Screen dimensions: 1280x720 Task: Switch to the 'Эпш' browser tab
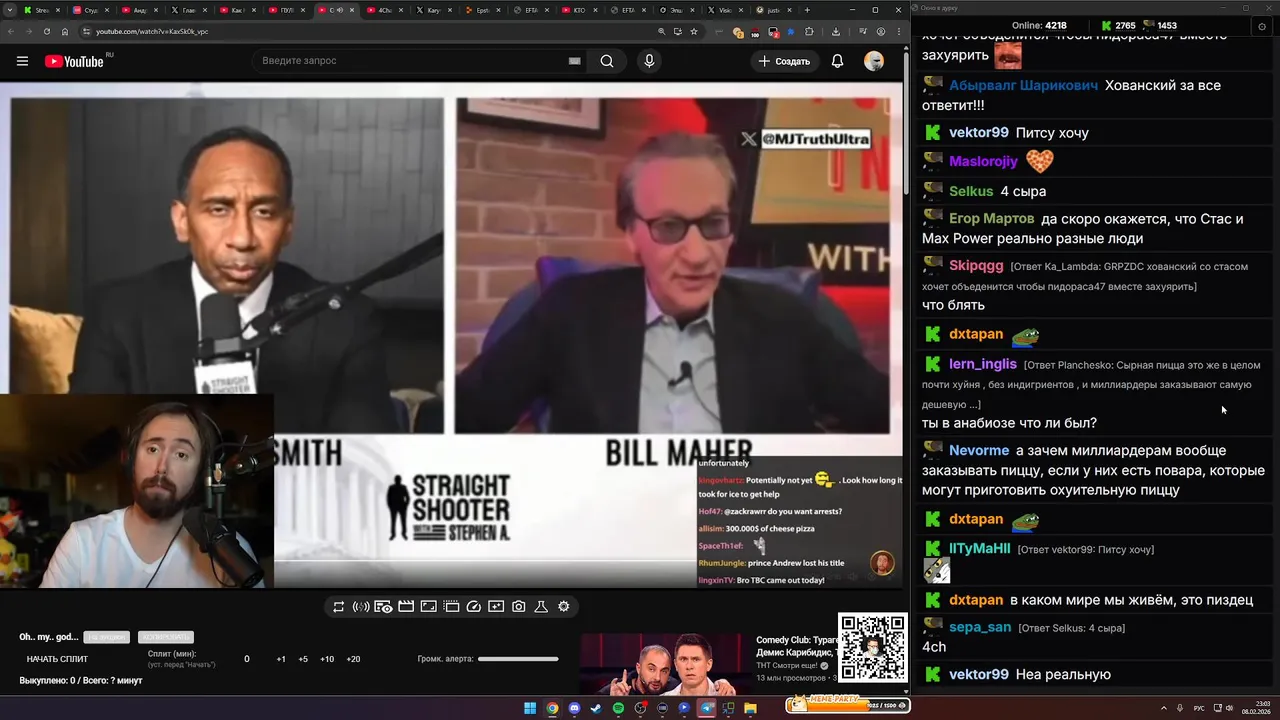[677, 10]
